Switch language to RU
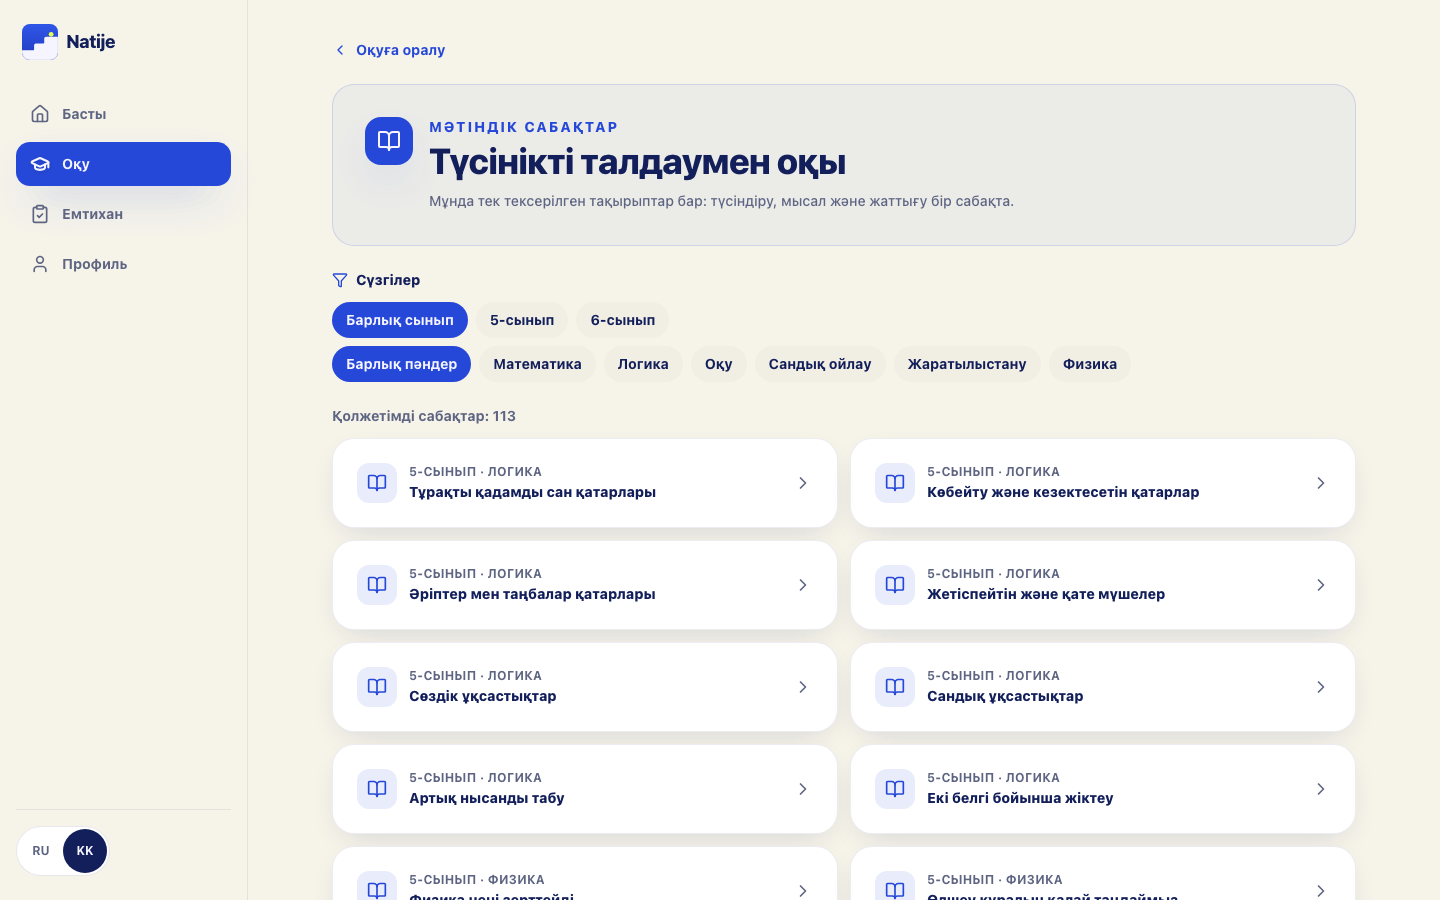This screenshot has height=900, width=1440. (x=41, y=851)
